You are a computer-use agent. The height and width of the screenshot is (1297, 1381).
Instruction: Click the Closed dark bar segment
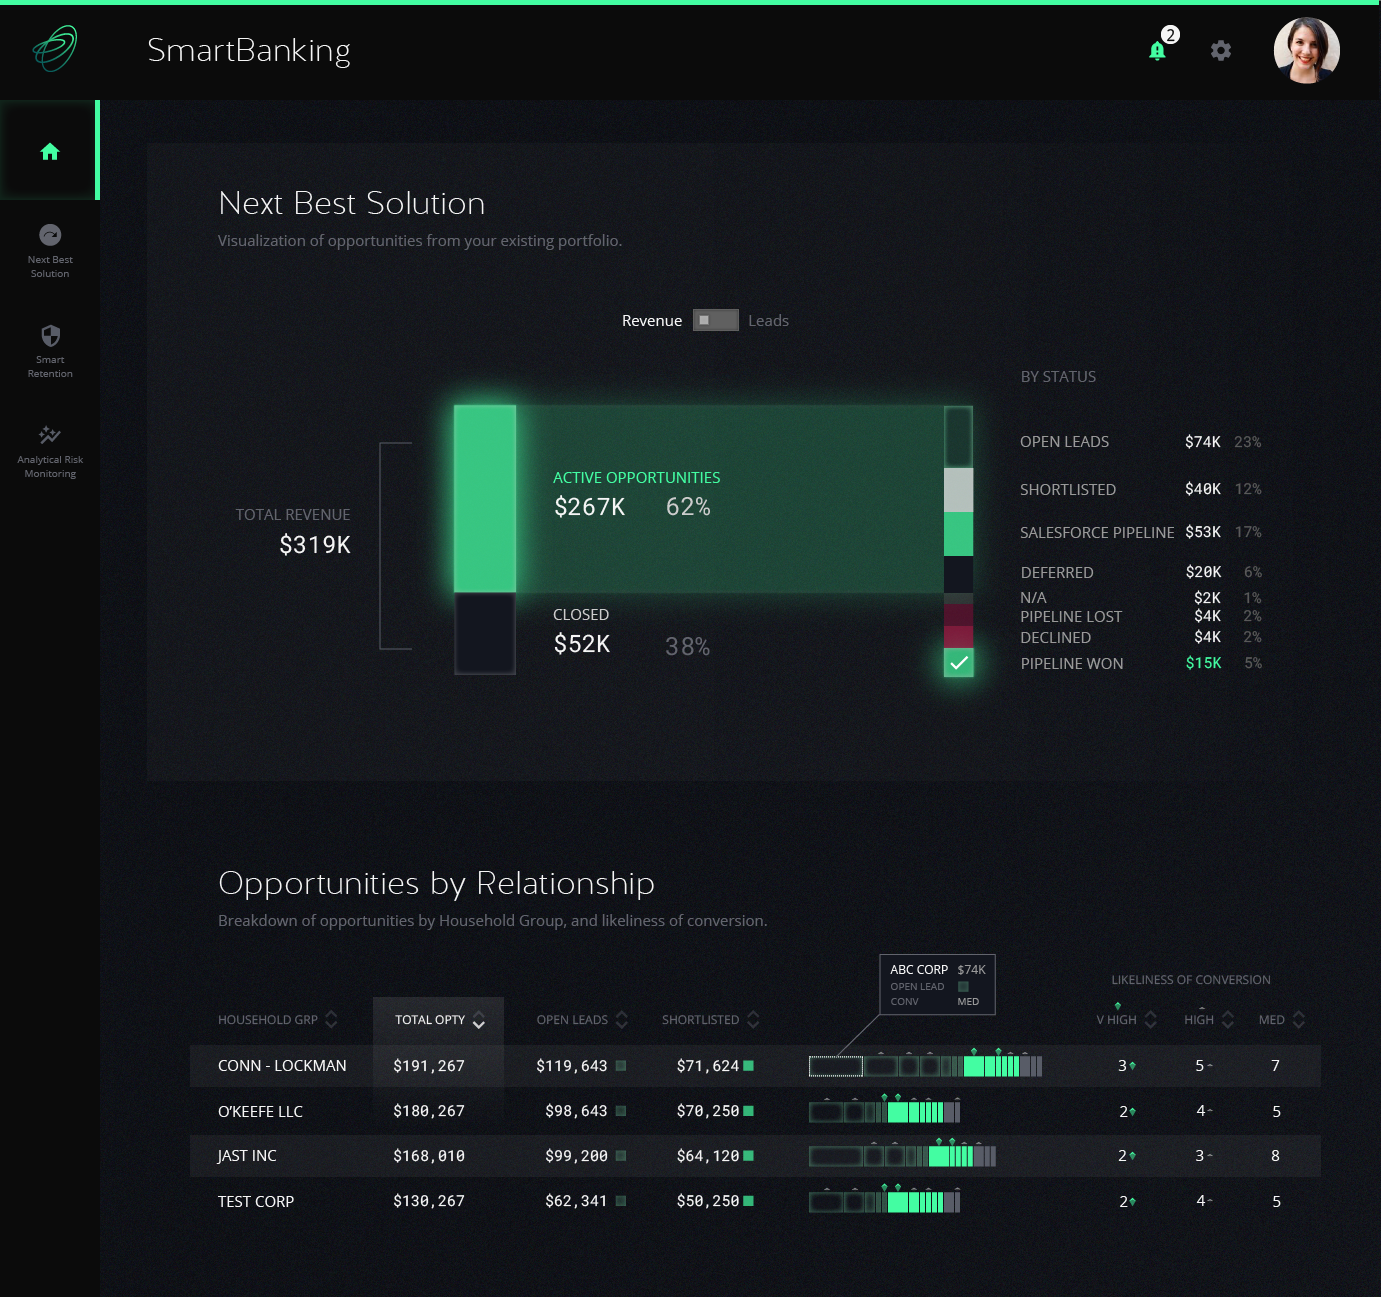[x=485, y=634]
